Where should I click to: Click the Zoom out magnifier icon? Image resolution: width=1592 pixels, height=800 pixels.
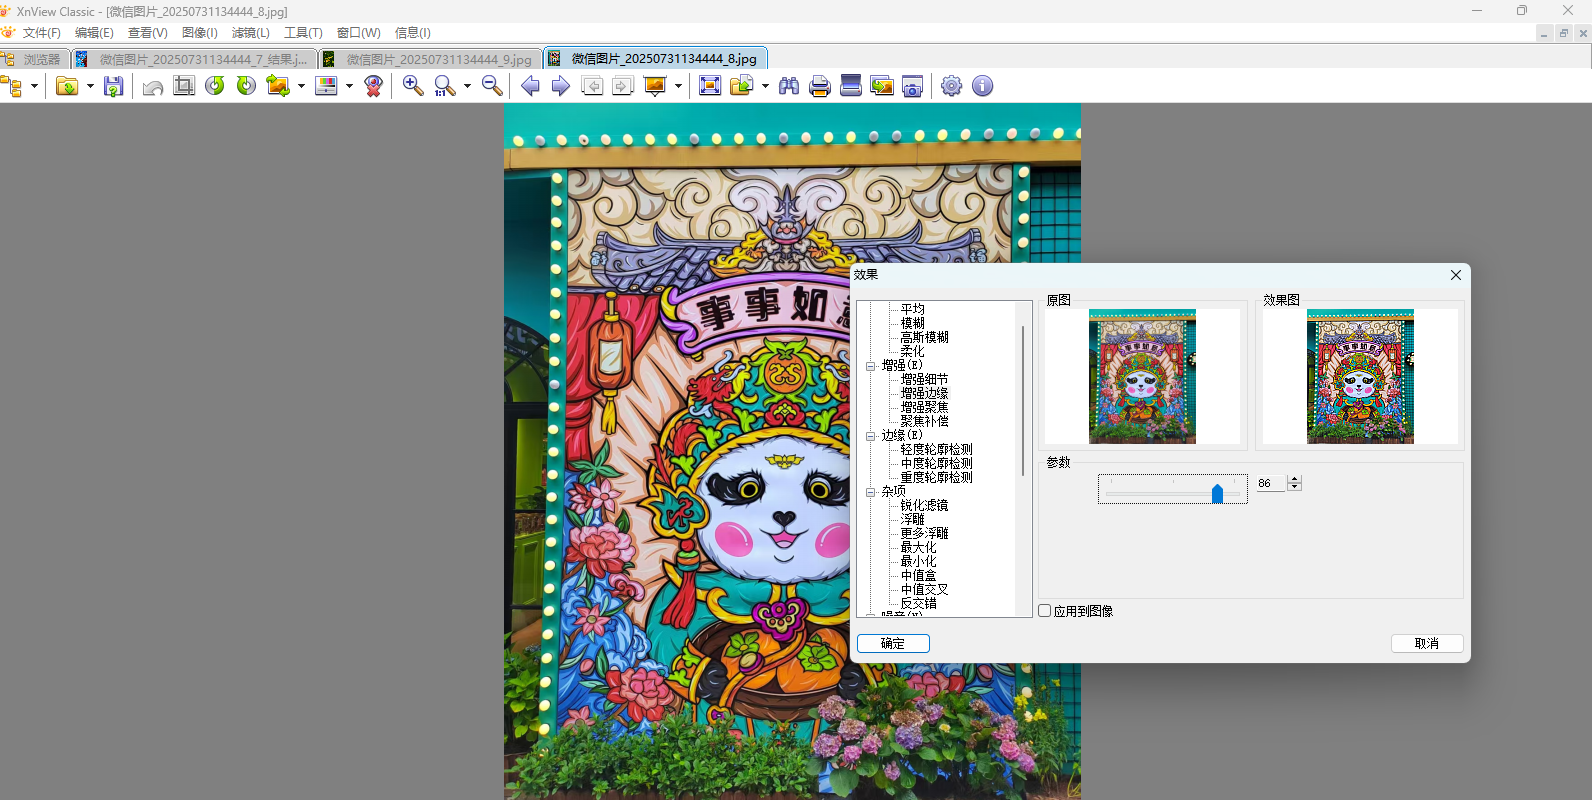[x=492, y=86]
